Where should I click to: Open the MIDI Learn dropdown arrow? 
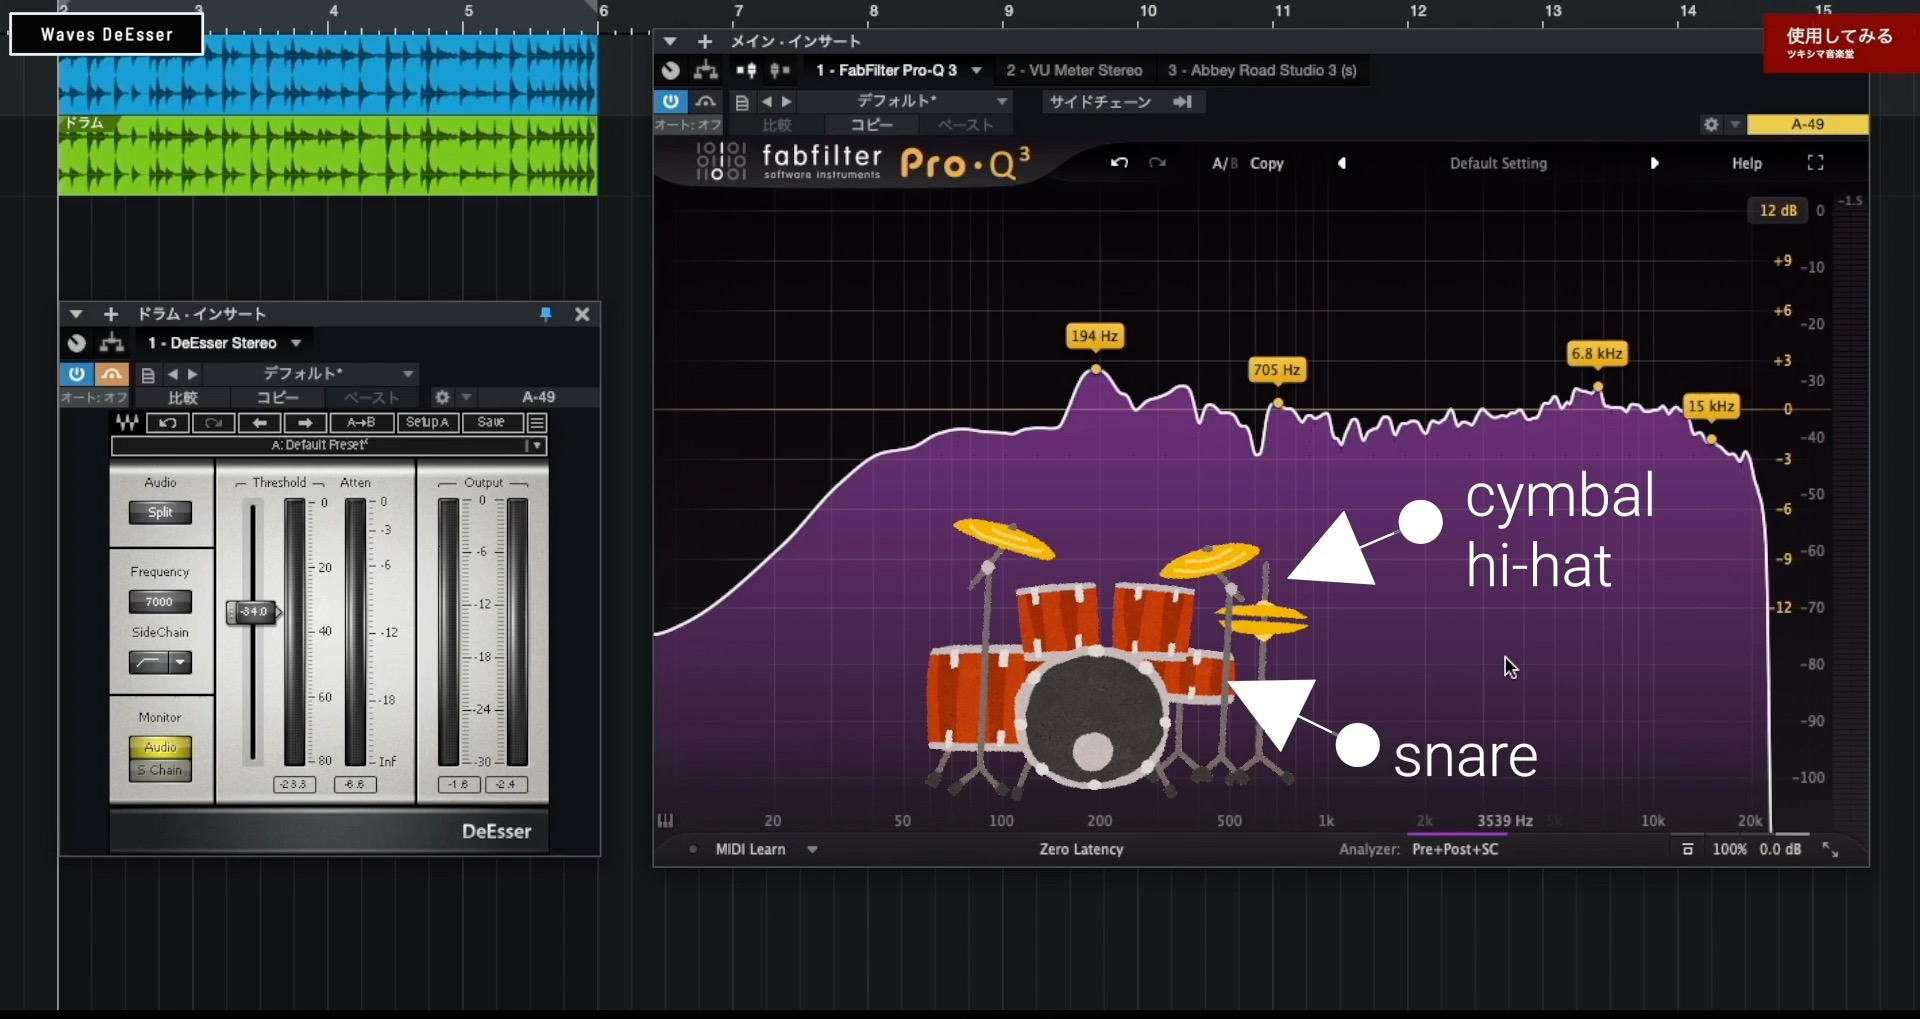812,849
